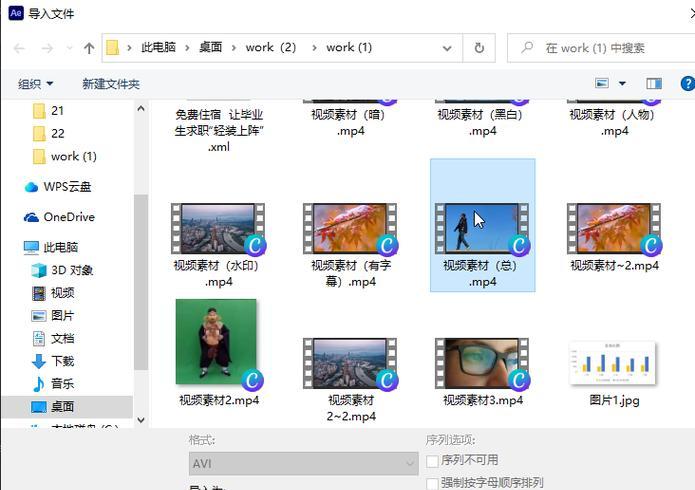This screenshot has height=490, width=695.
Task: Open WPS云盘 in the navigation pane
Action: [x=58, y=187]
